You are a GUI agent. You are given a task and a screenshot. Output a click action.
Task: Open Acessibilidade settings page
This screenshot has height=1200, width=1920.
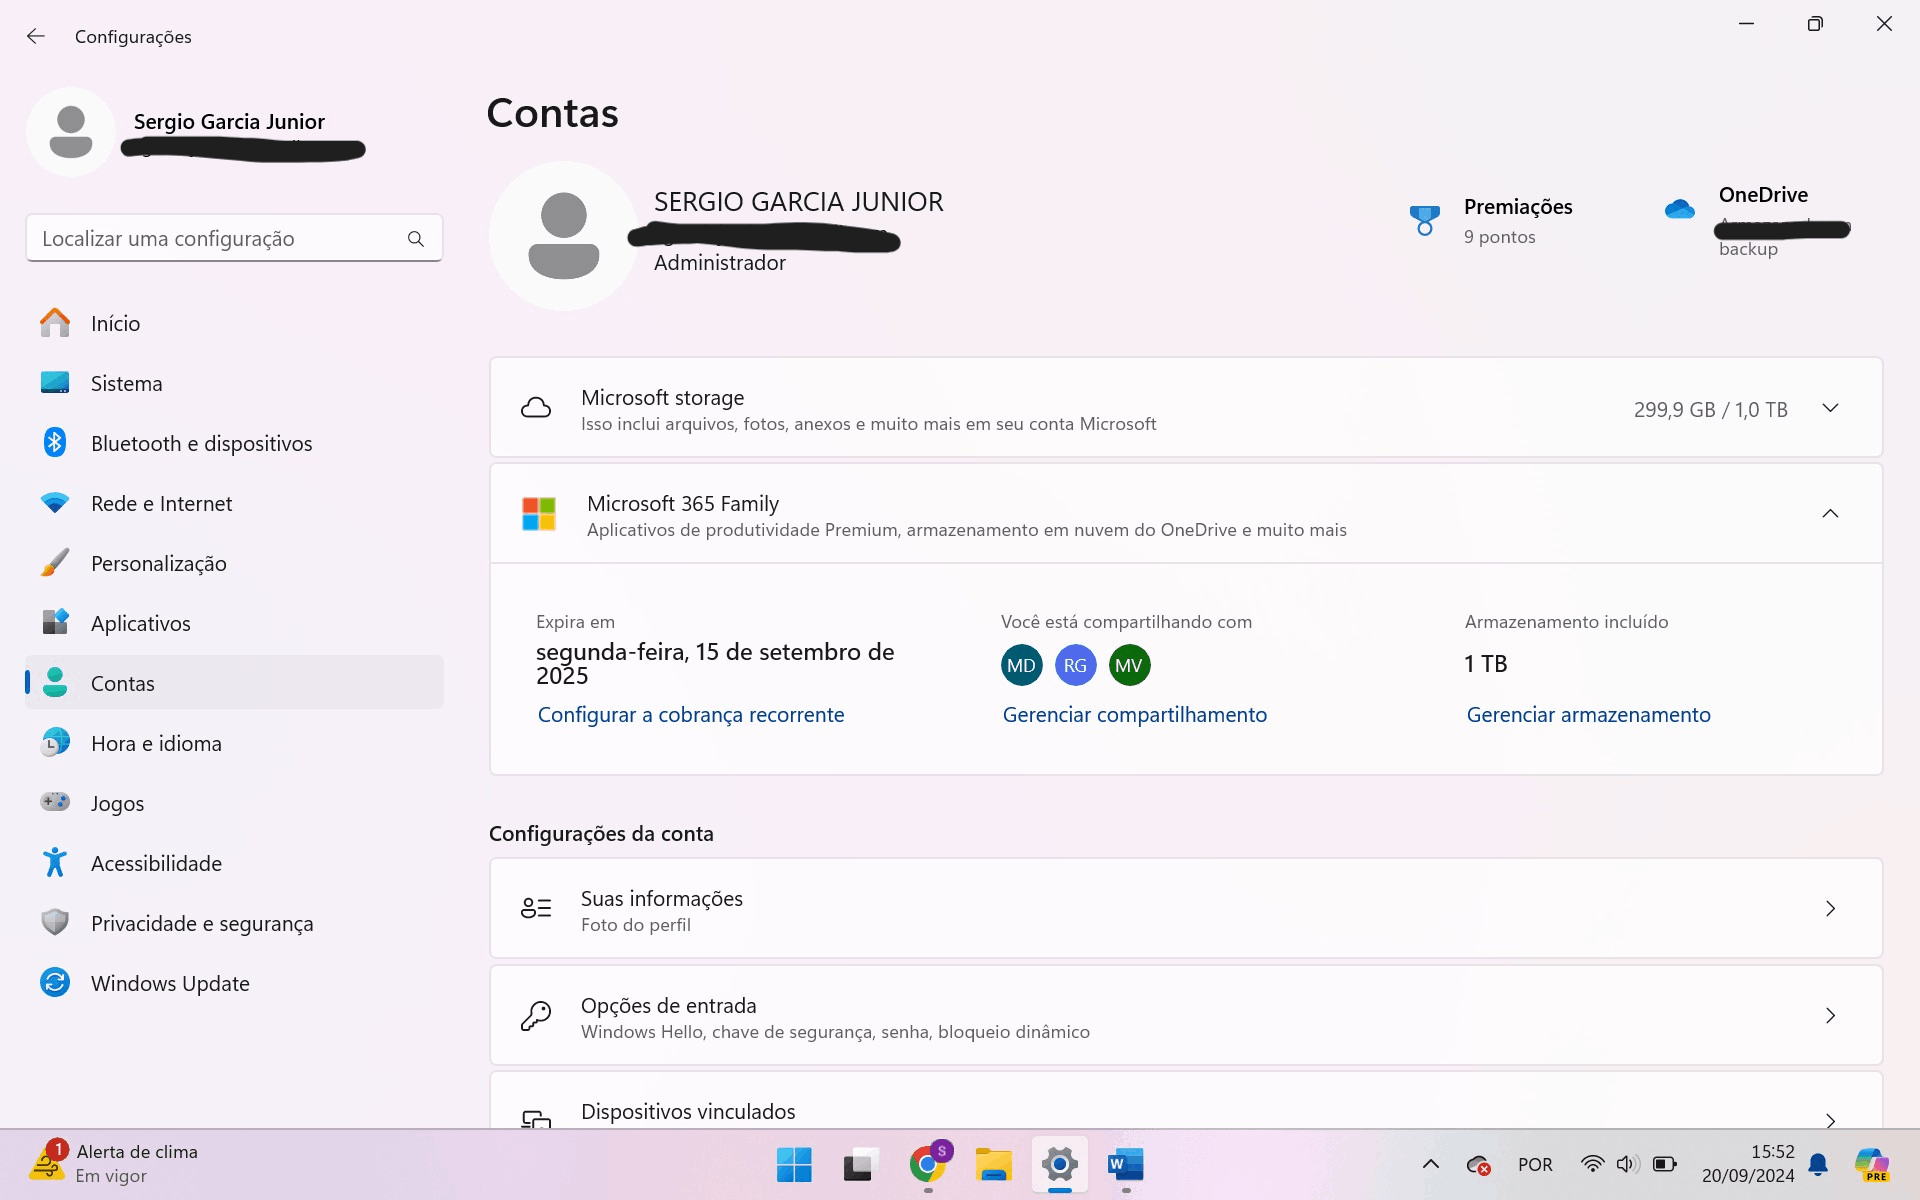tap(234, 863)
